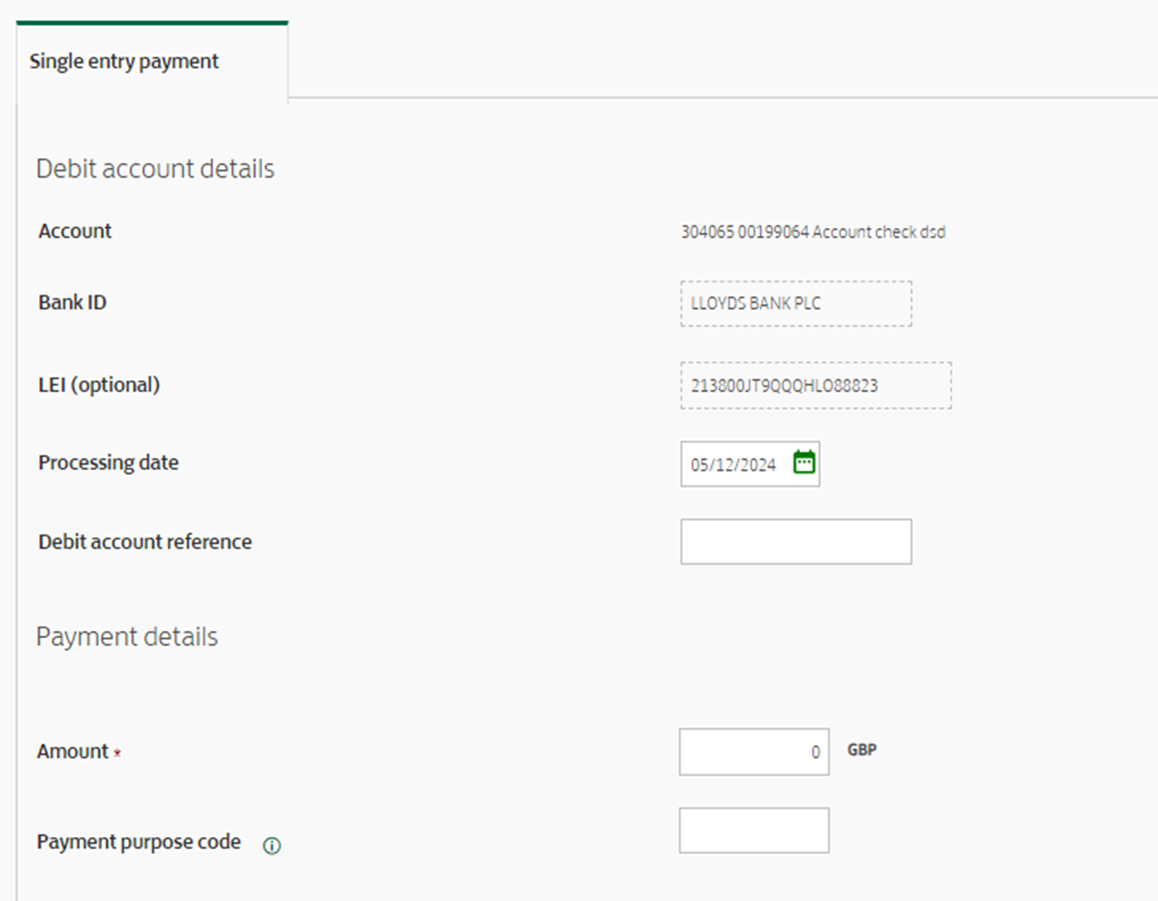The height and width of the screenshot is (901, 1158).
Task: Click the Processing date label
Action: click(108, 463)
